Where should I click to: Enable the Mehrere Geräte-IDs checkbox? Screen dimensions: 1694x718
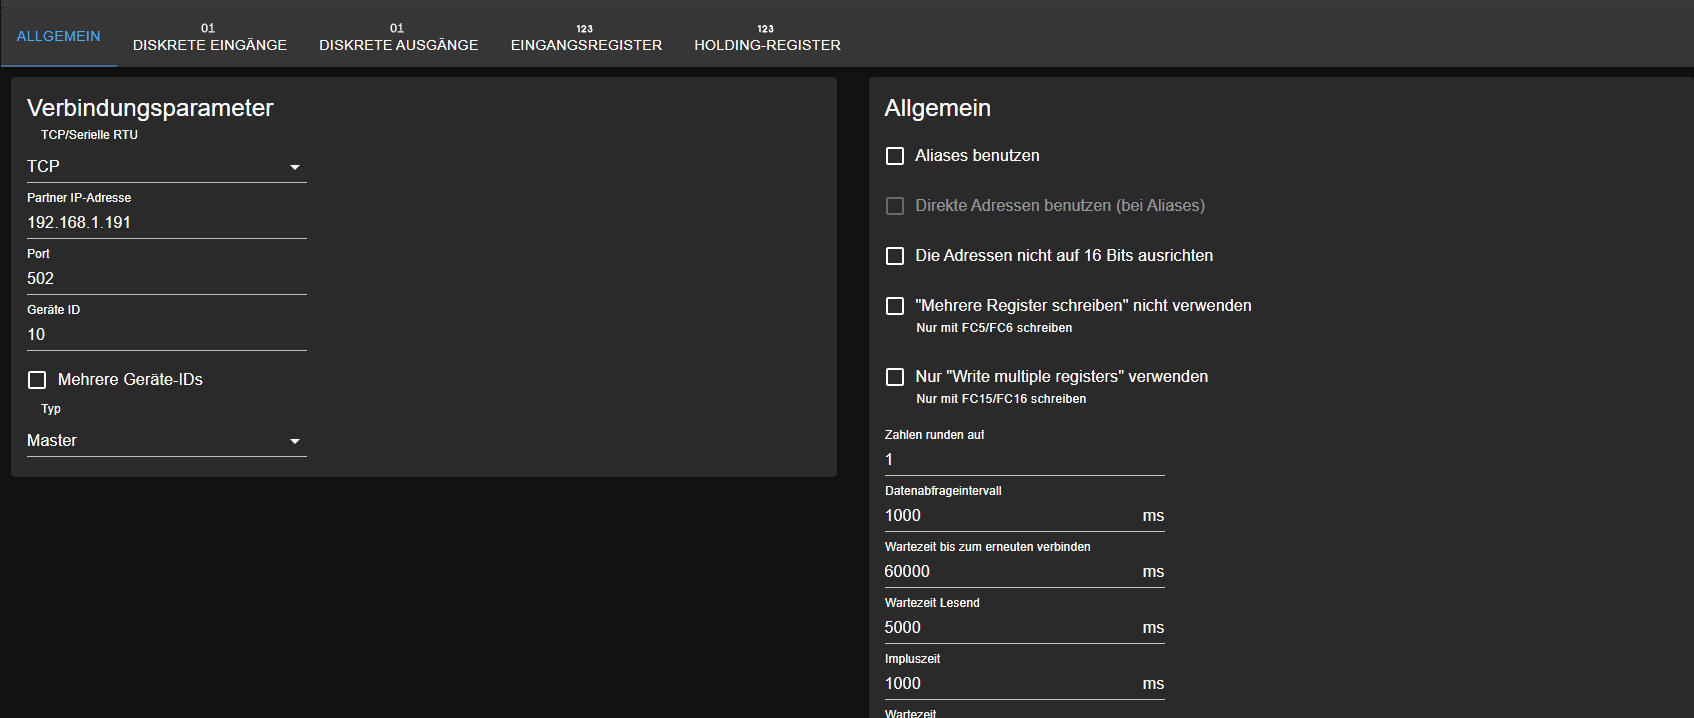pos(37,380)
